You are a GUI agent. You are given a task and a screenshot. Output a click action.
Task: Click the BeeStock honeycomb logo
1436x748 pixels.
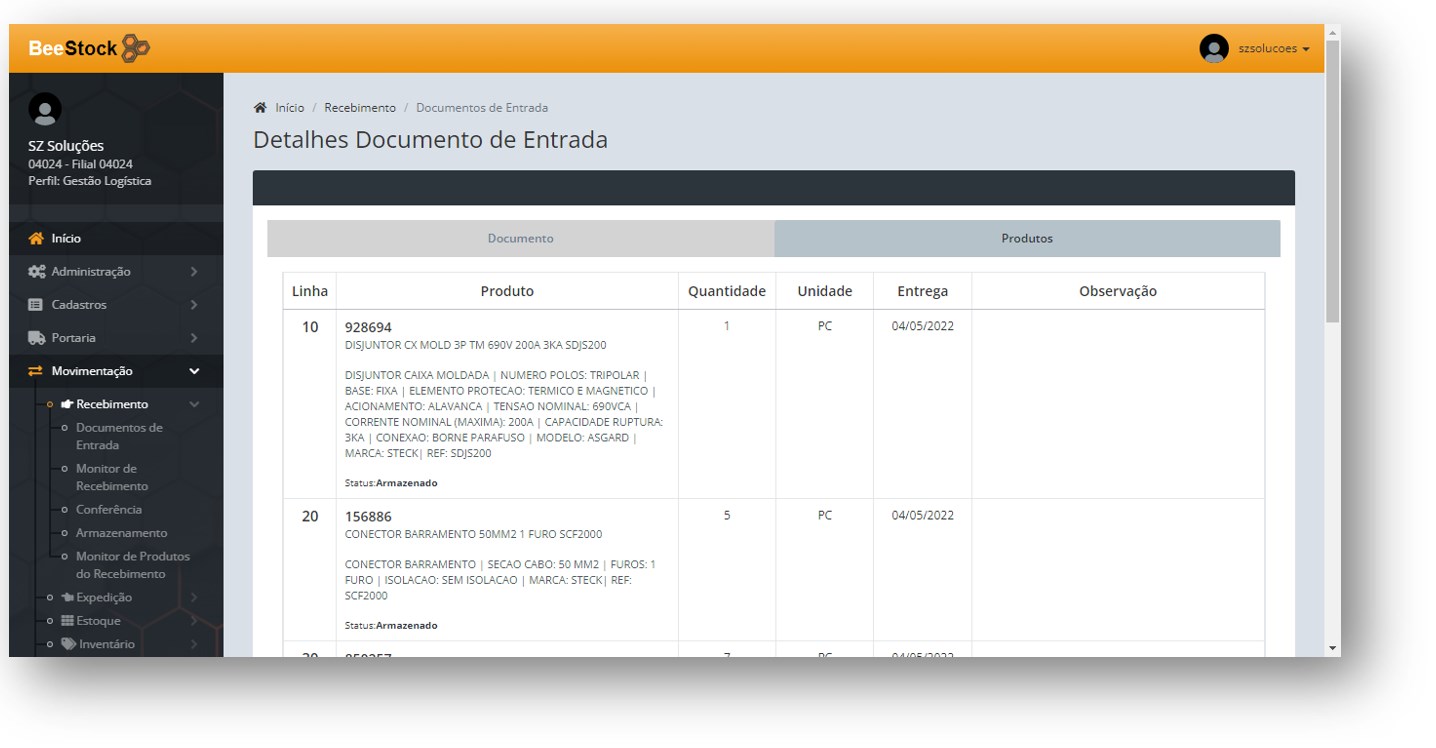click(135, 48)
